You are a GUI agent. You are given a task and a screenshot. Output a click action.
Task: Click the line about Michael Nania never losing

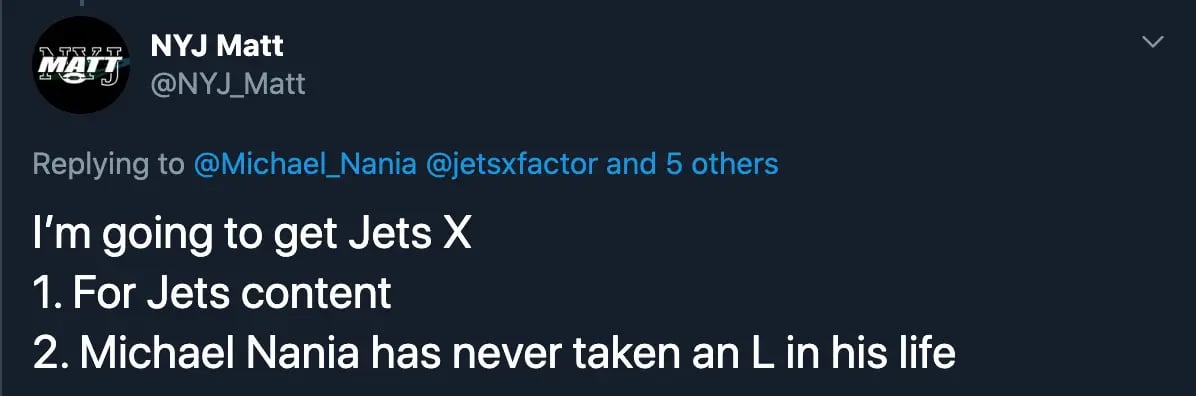tap(494, 353)
